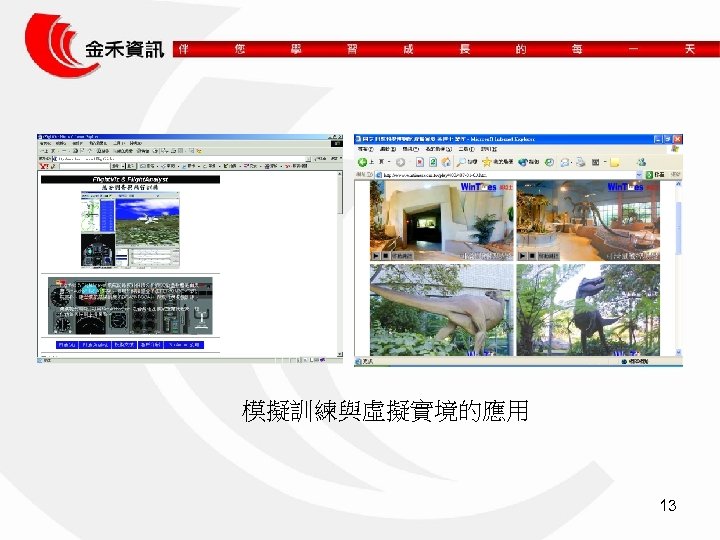The width and height of the screenshot is (720, 540).
Task: Click the Search magnifier icon in Internet Explorer
Action: click(x=461, y=162)
